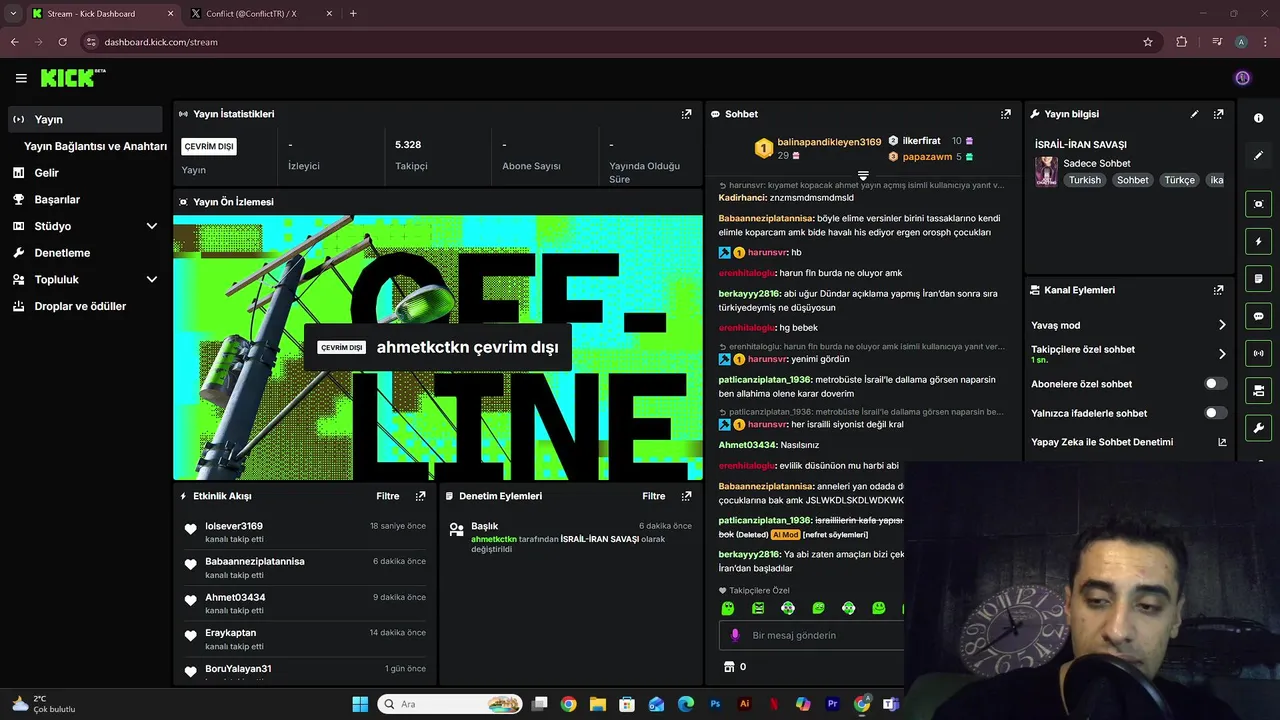Toggle the channel actions icon in right sidebar

click(x=1258, y=390)
